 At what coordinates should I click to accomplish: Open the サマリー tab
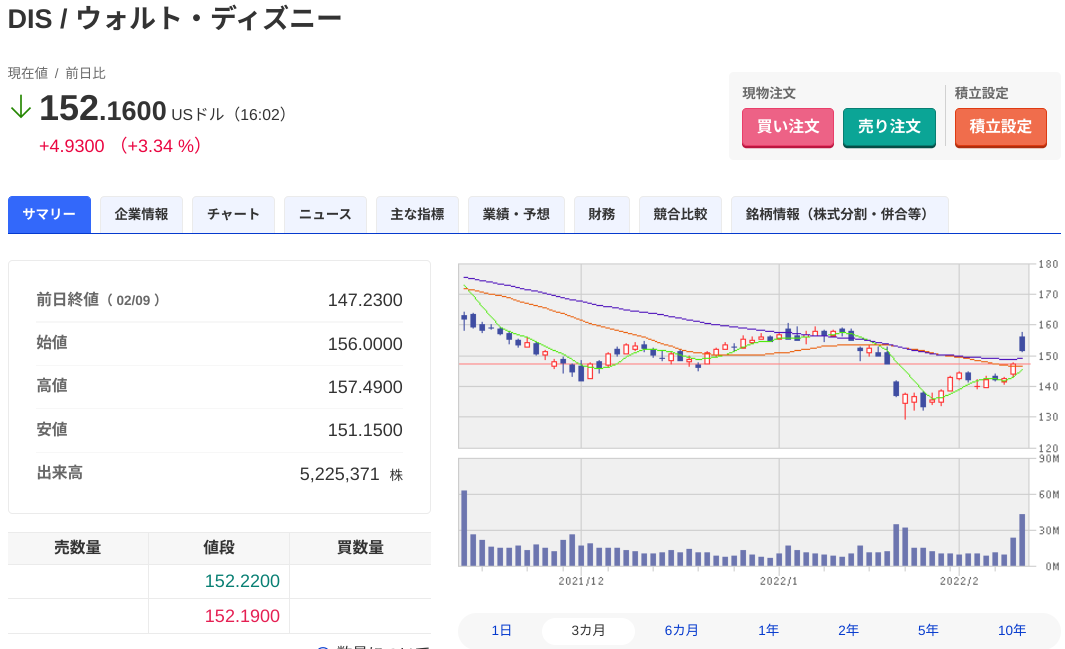pyautogui.click(x=50, y=215)
